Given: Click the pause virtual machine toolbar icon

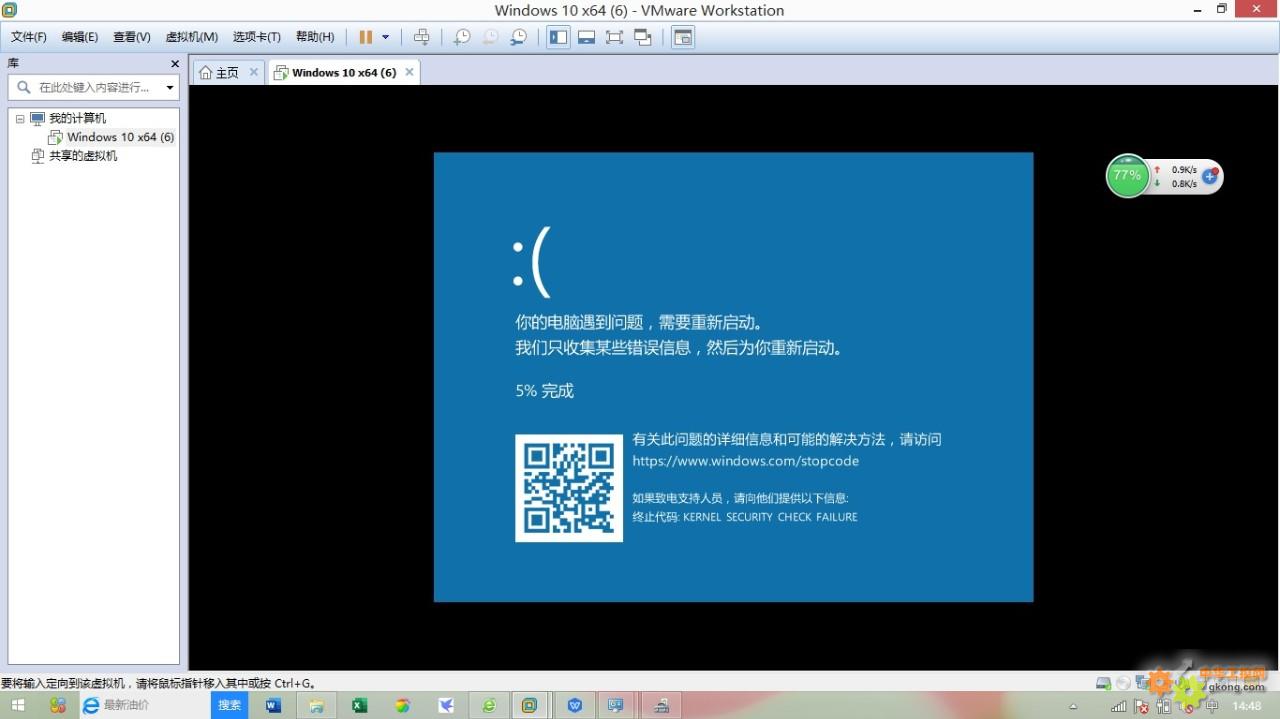Looking at the screenshot, I should click(x=365, y=37).
